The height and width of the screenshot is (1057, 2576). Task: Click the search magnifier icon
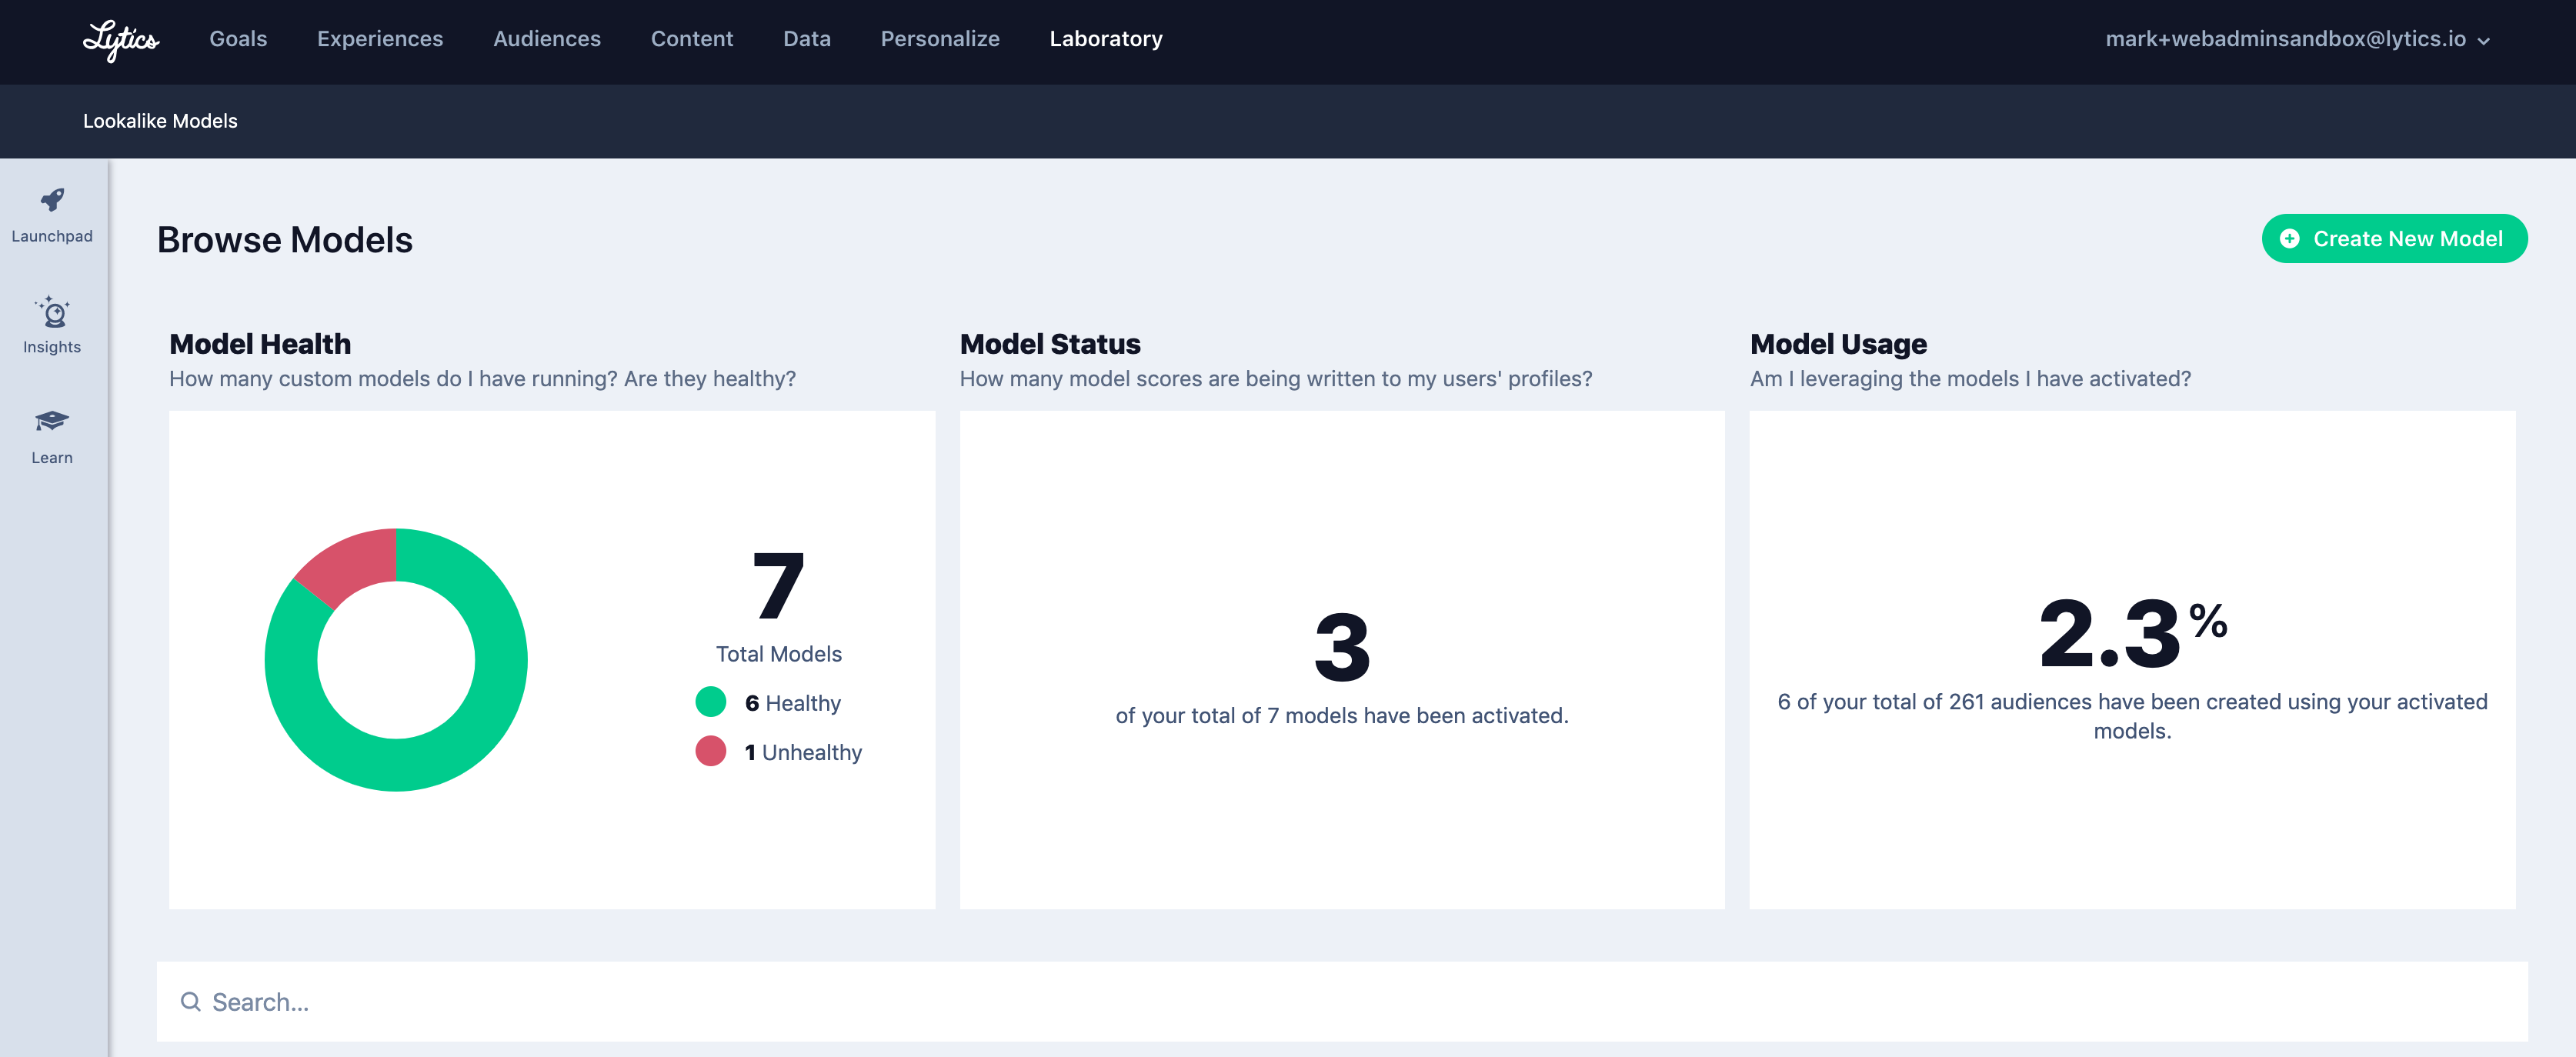(x=190, y=1001)
